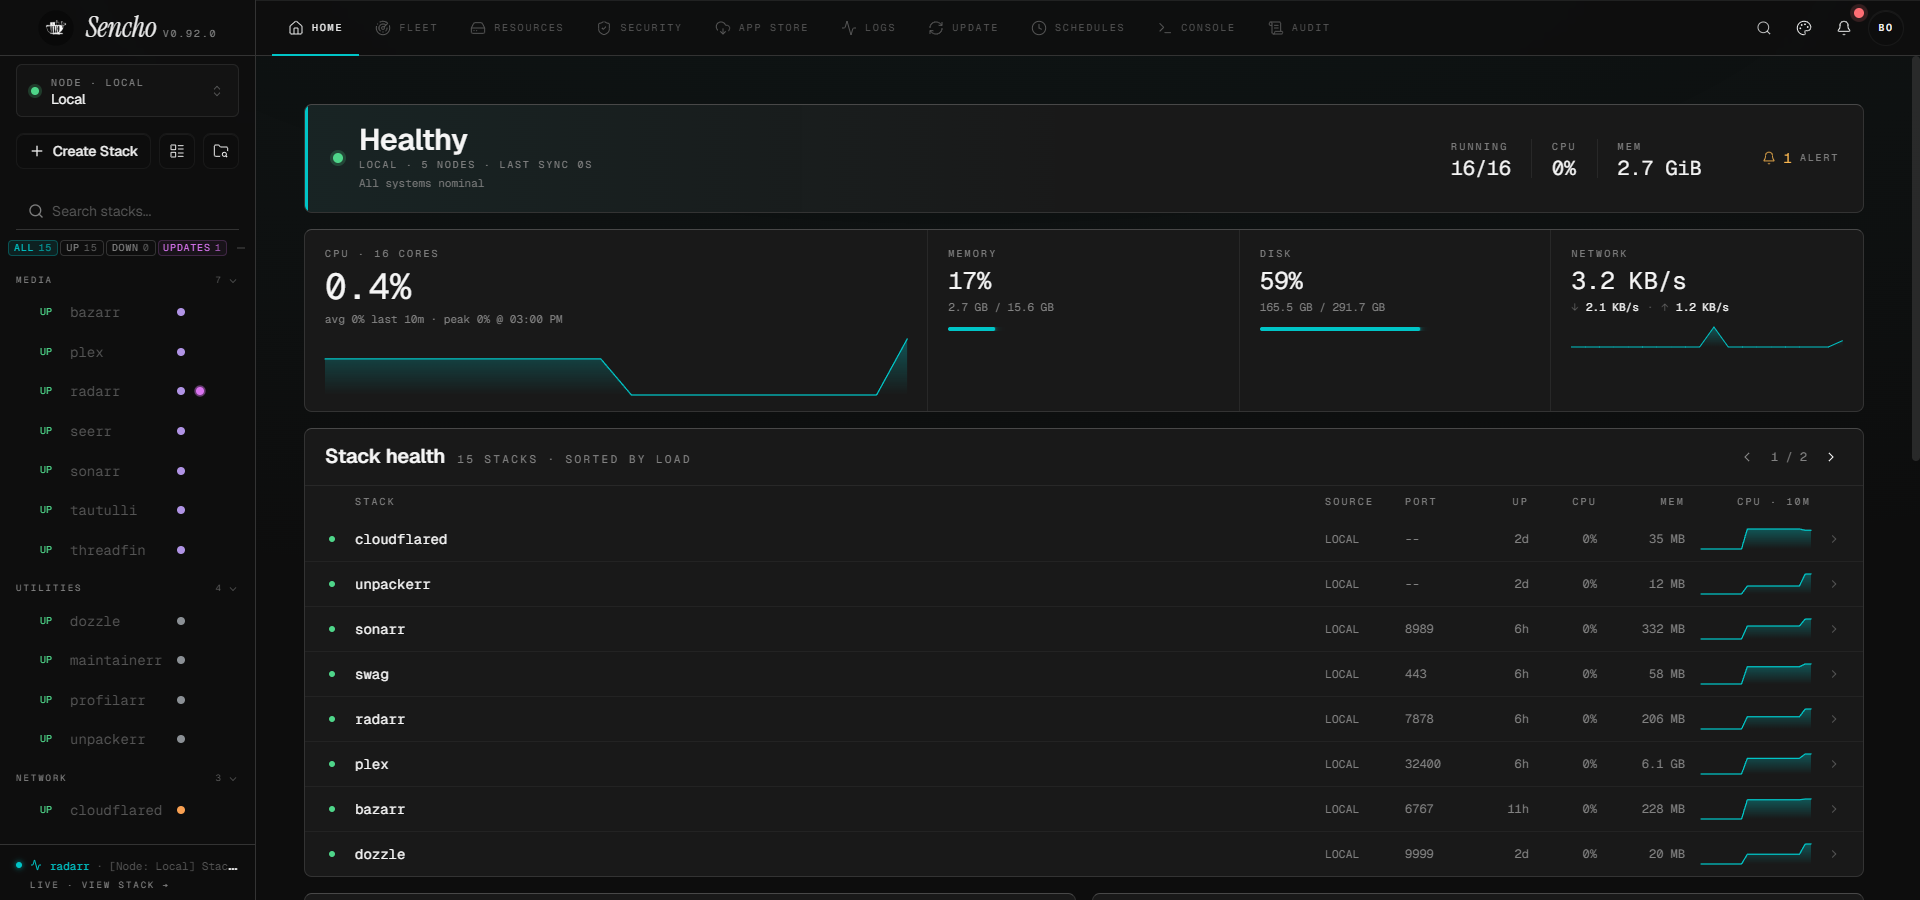Open the notifications bell
Image resolution: width=1920 pixels, height=900 pixels.
click(x=1844, y=28)
